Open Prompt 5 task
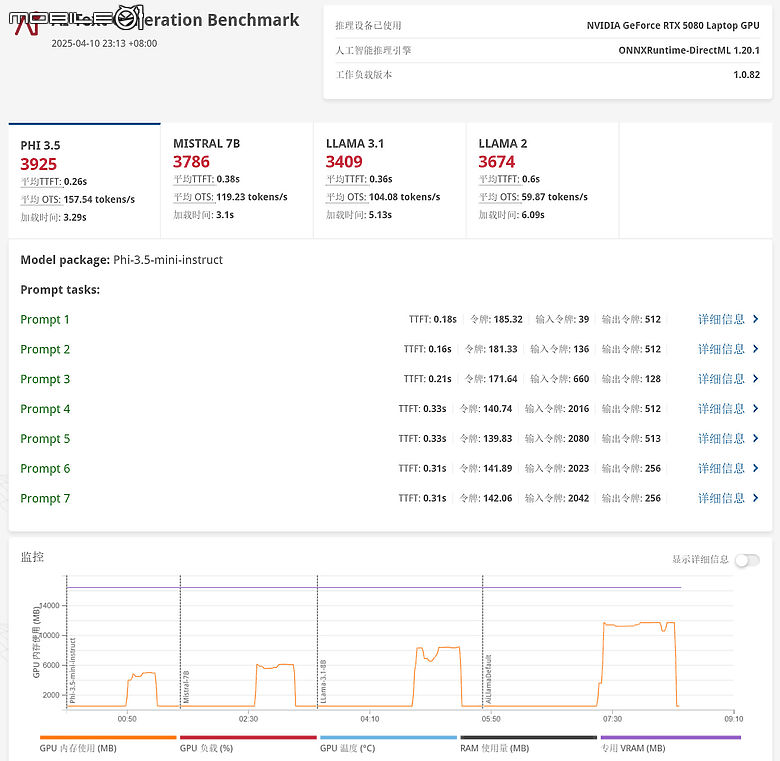The height and width of the screenshot is (761, 780). click(45, 439)
